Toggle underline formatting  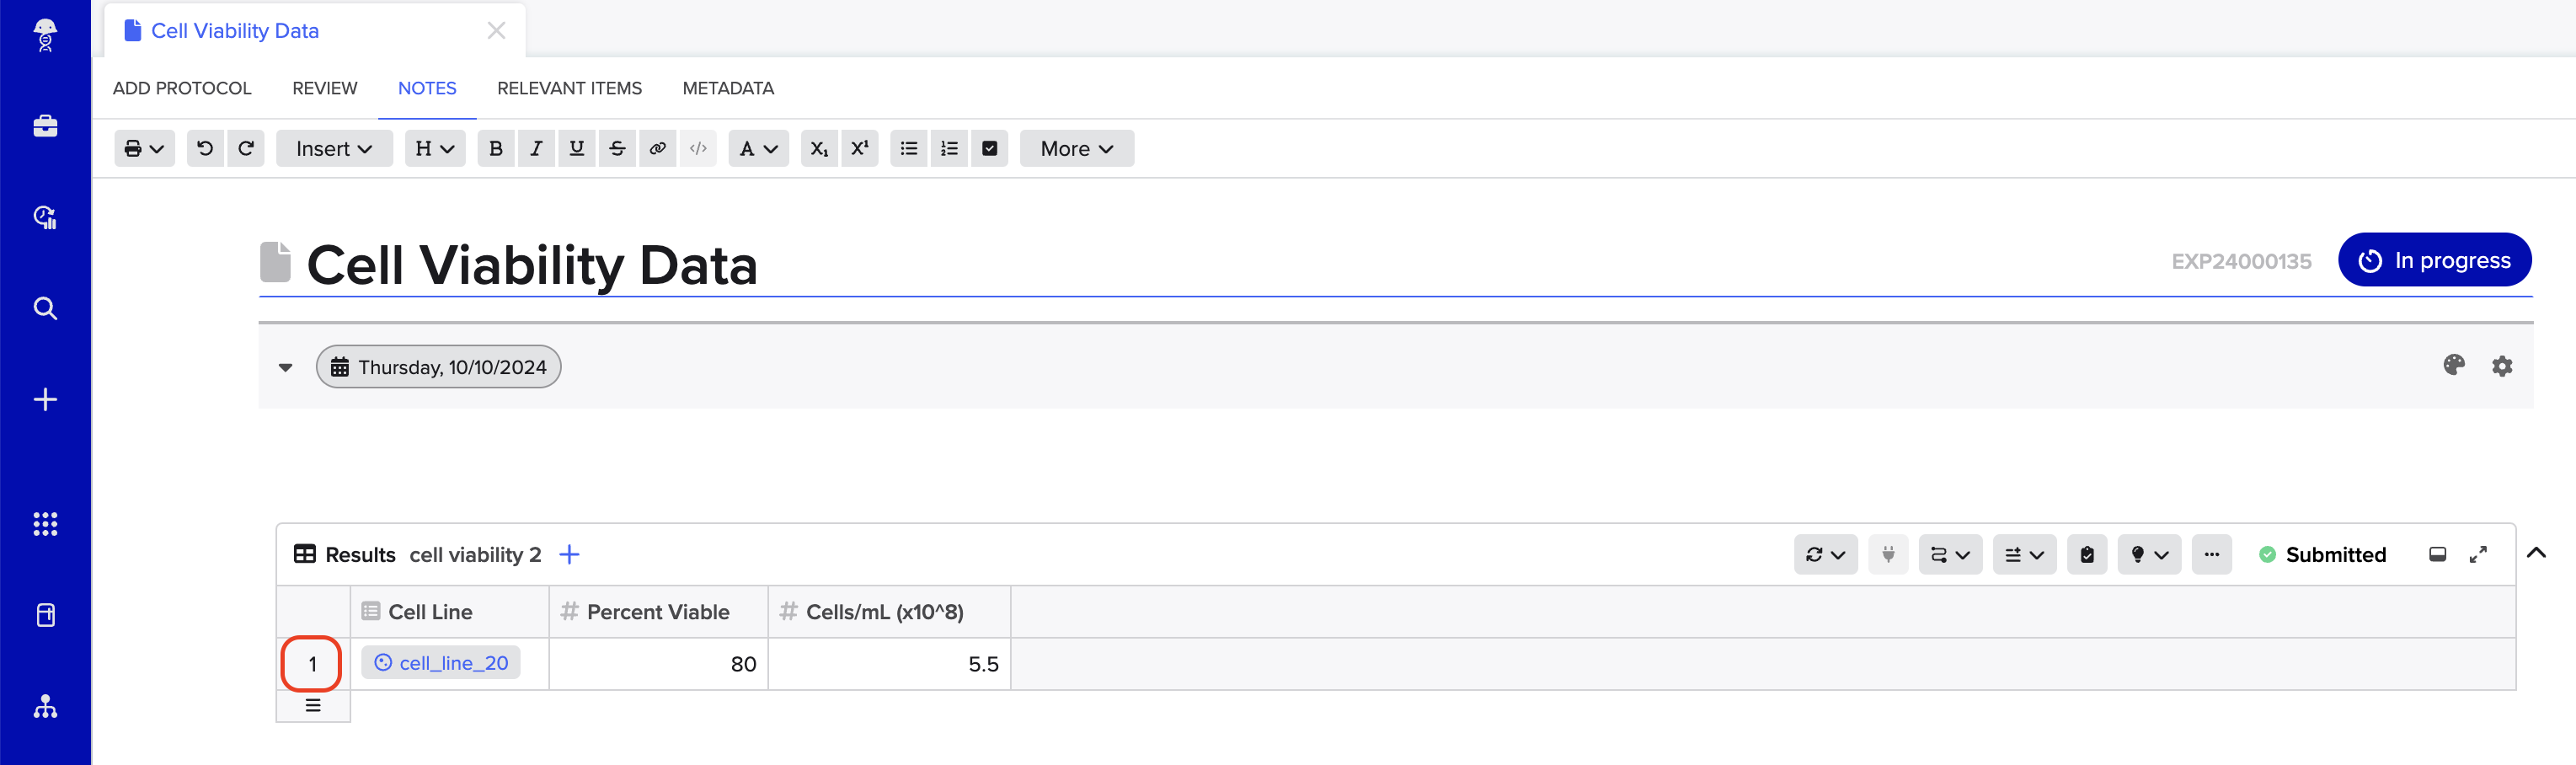(577, 148)
